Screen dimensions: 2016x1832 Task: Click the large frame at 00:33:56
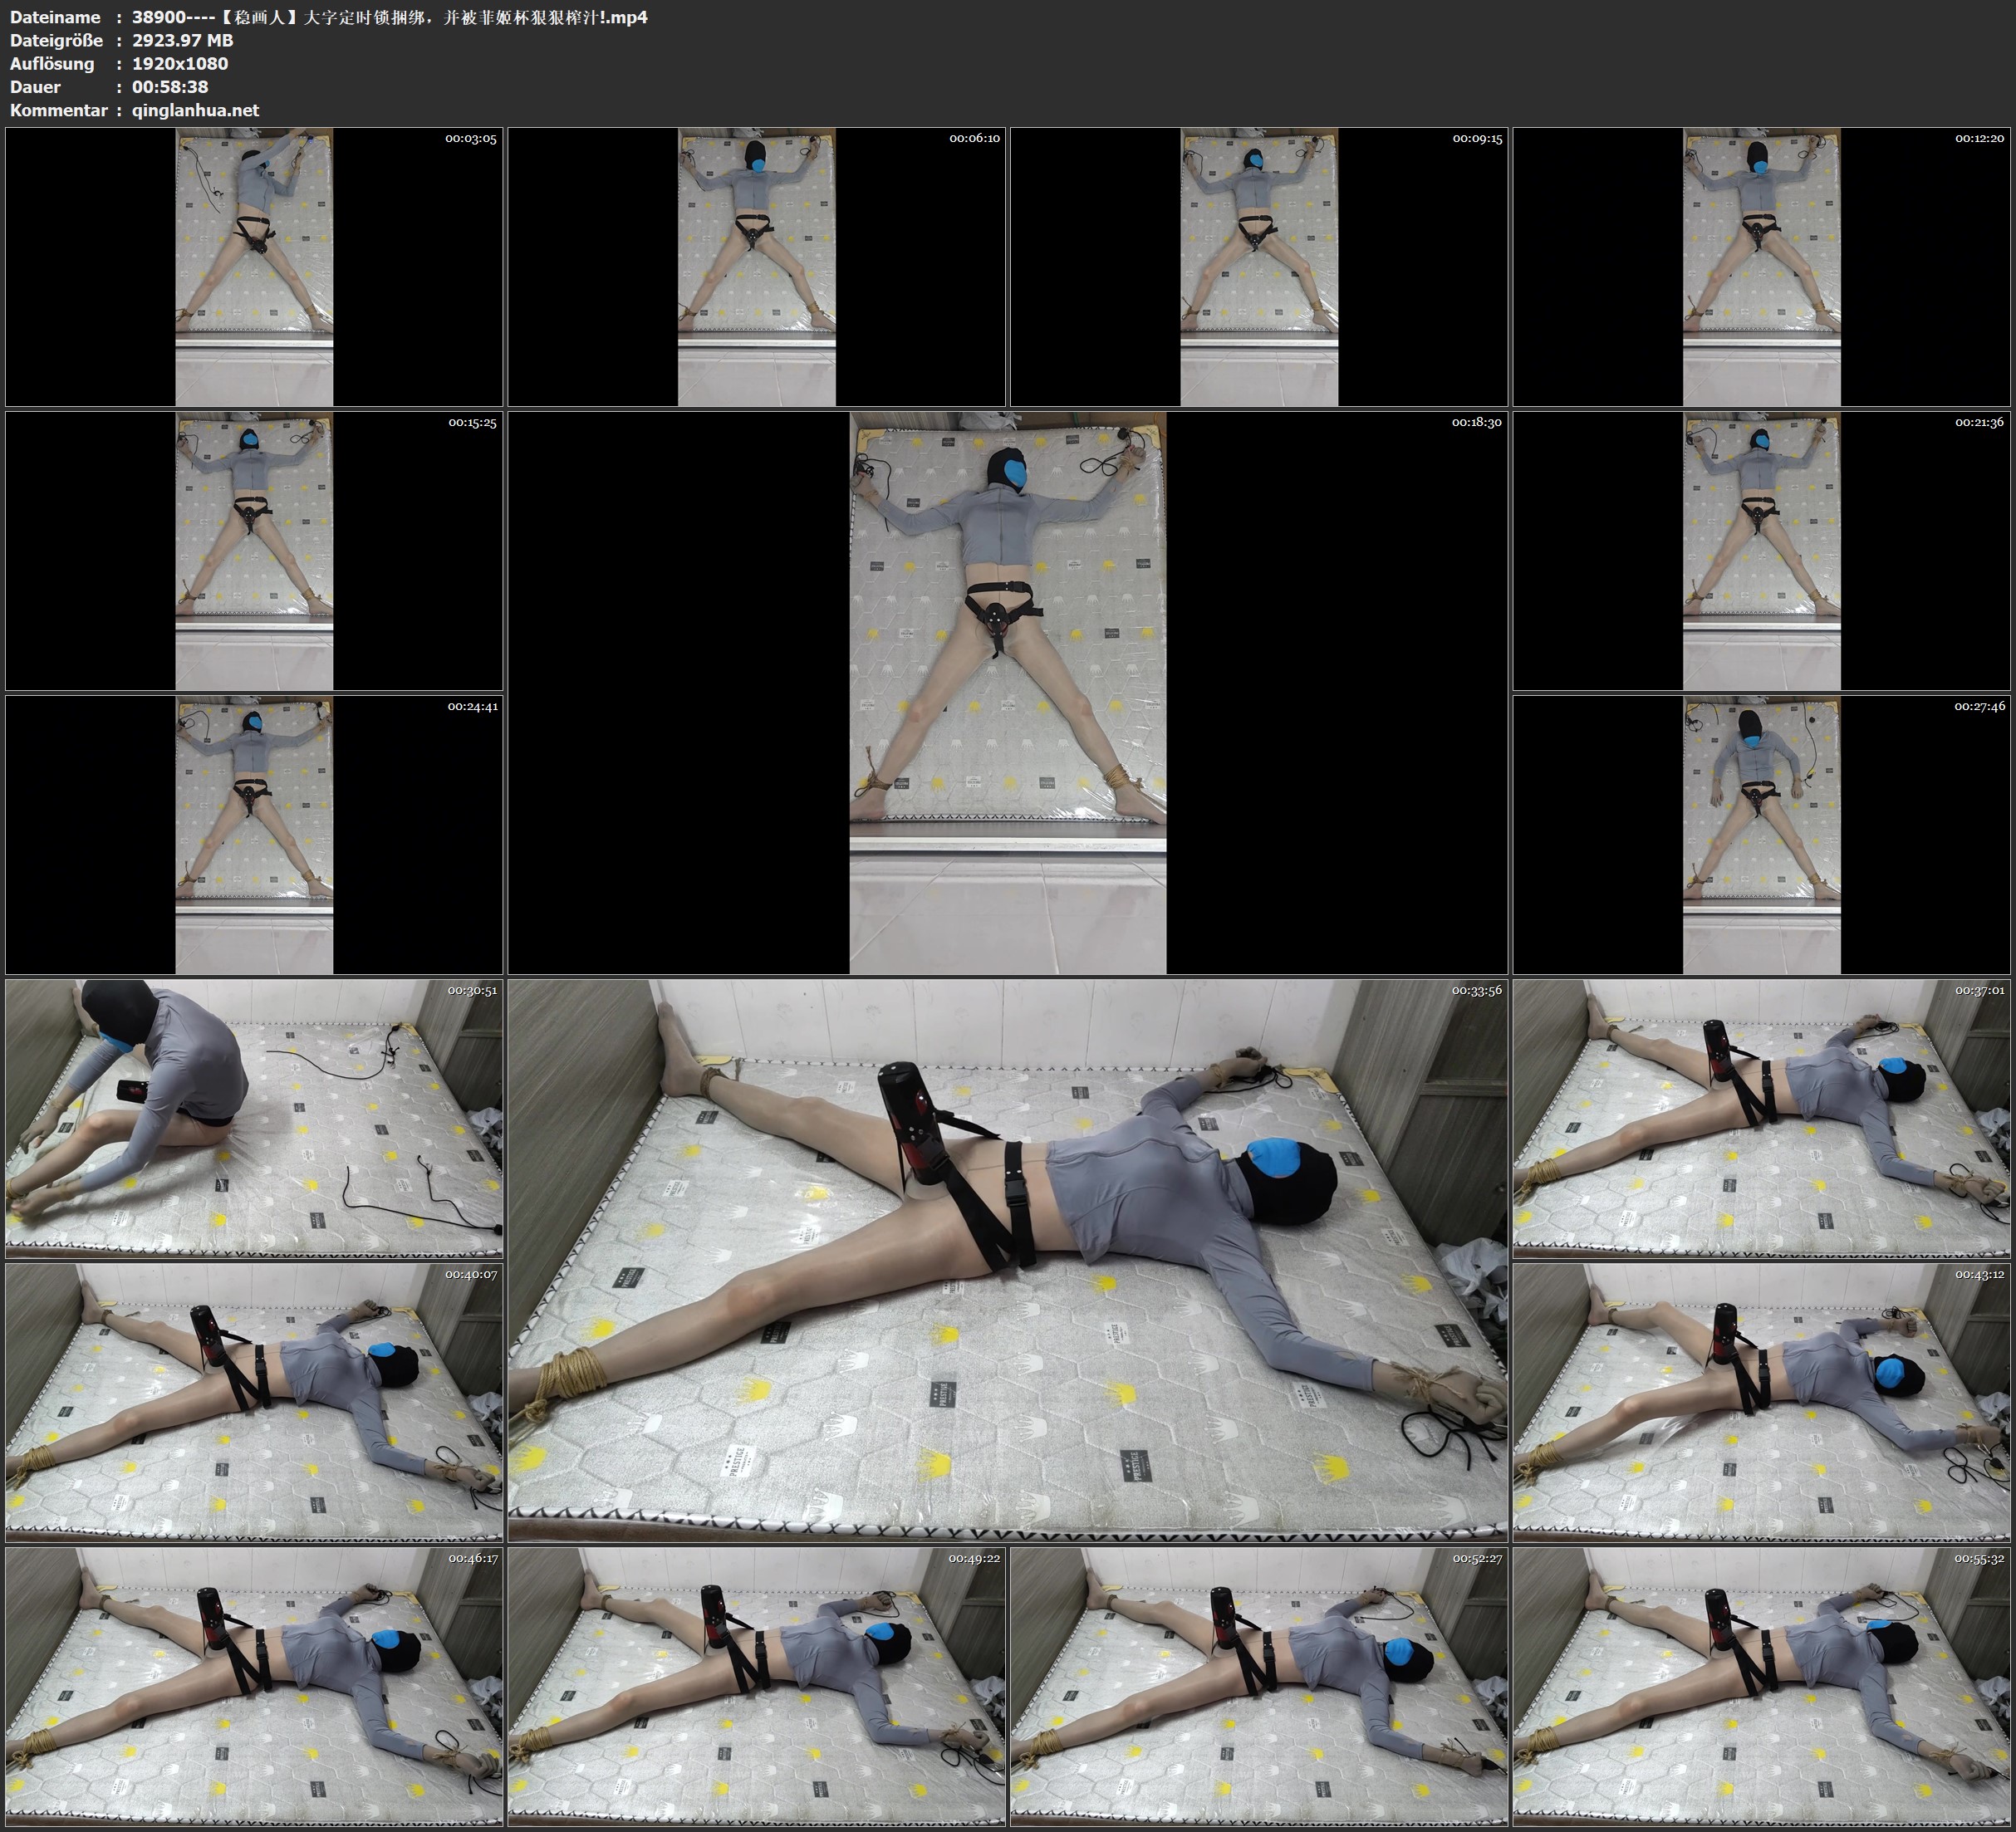point(1007,1260)
